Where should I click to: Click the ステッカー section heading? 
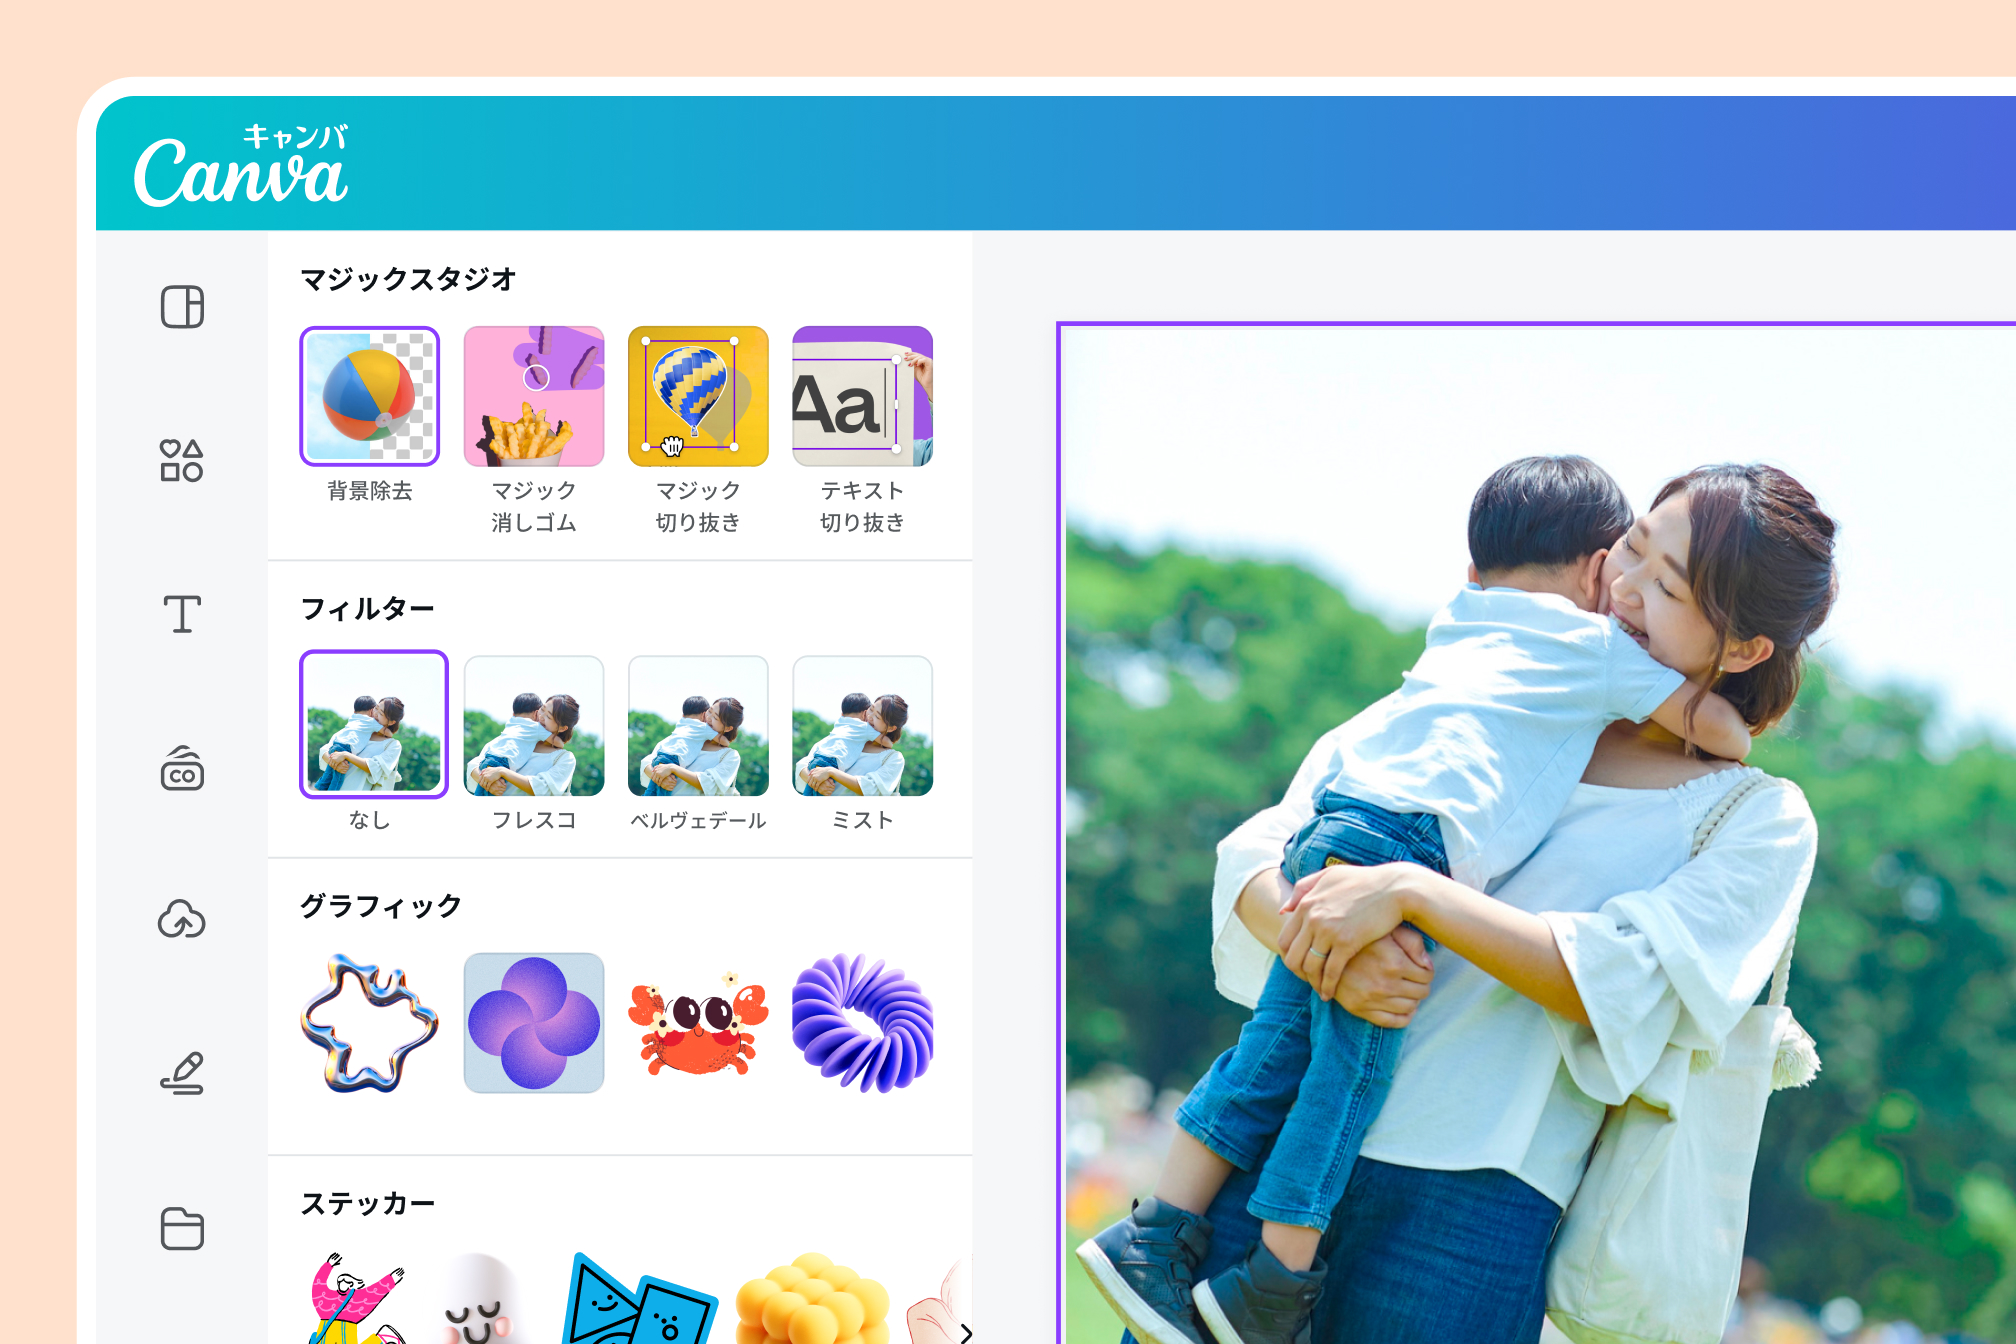click(x=367, y=1203)
